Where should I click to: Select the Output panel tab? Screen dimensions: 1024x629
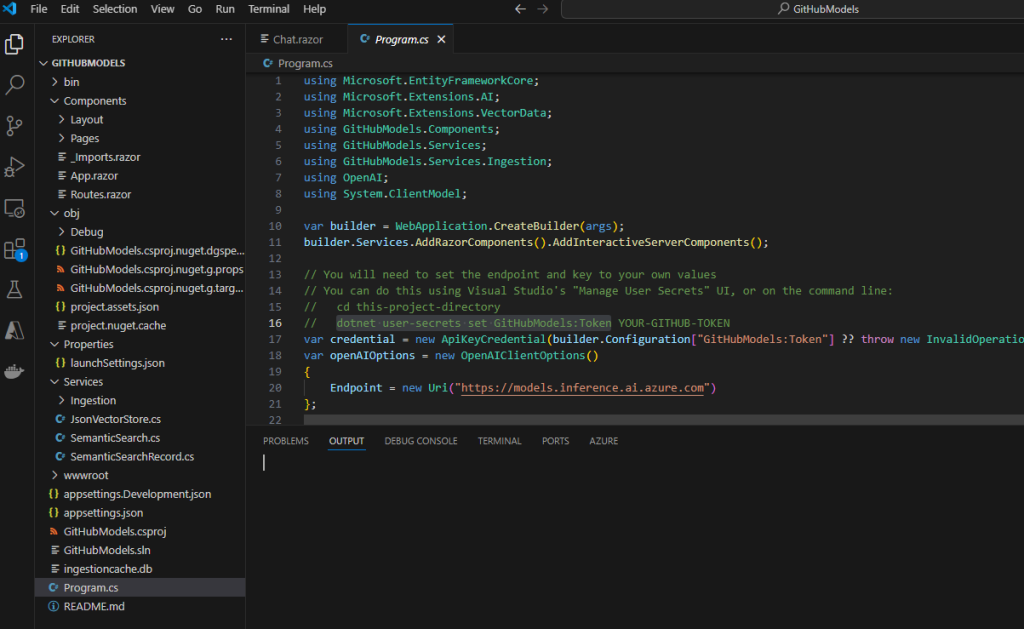click(346, 441)
